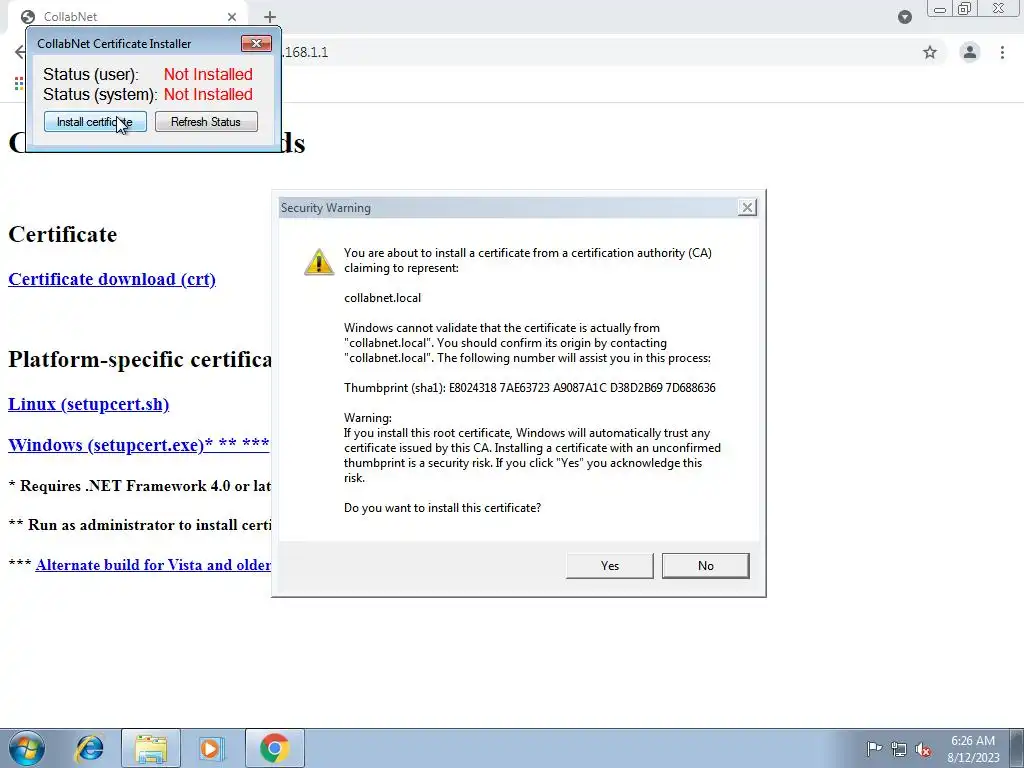Click the collabnet.local text in dialog
This screenshot has width=1024, height=768.
383,298
